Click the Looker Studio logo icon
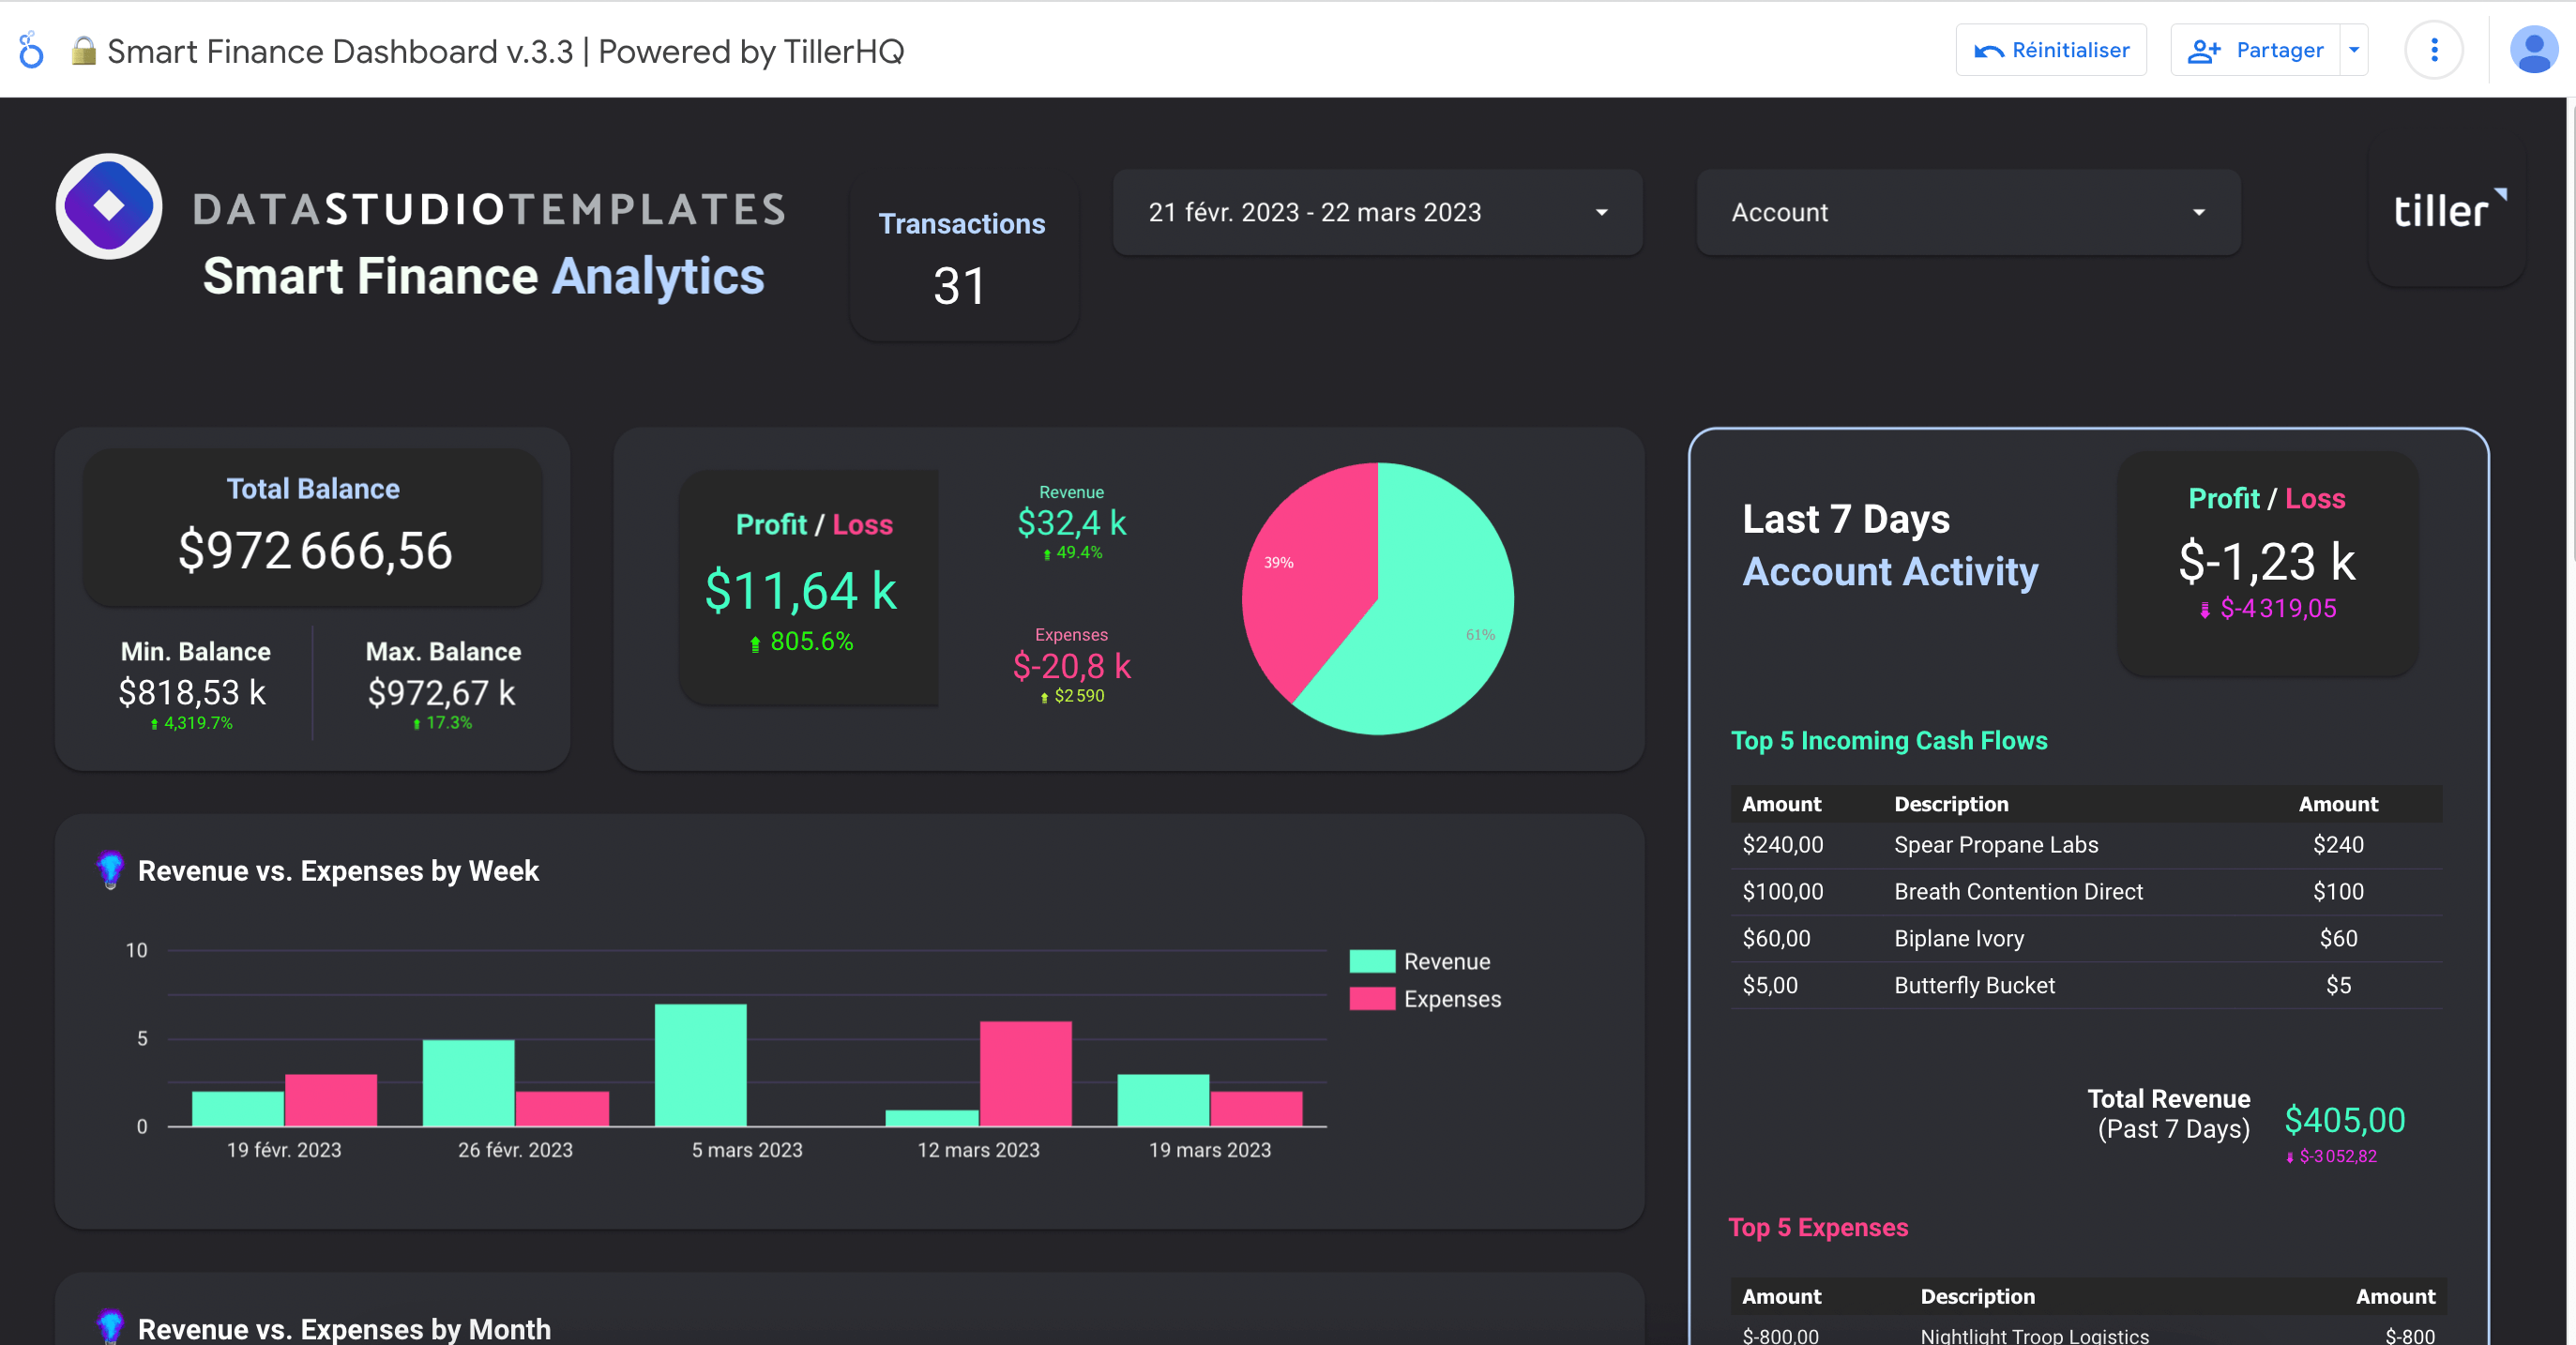2576x1345 pixels. [x=31, y=50]
